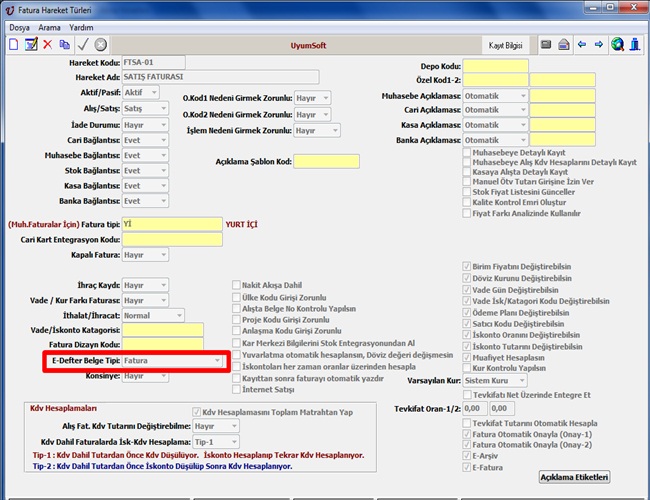Tick Muhasebeye Detaylı Kayıt checkbox
The width and height of the screenshot is (650, 500).
click(x=467, y=153)
